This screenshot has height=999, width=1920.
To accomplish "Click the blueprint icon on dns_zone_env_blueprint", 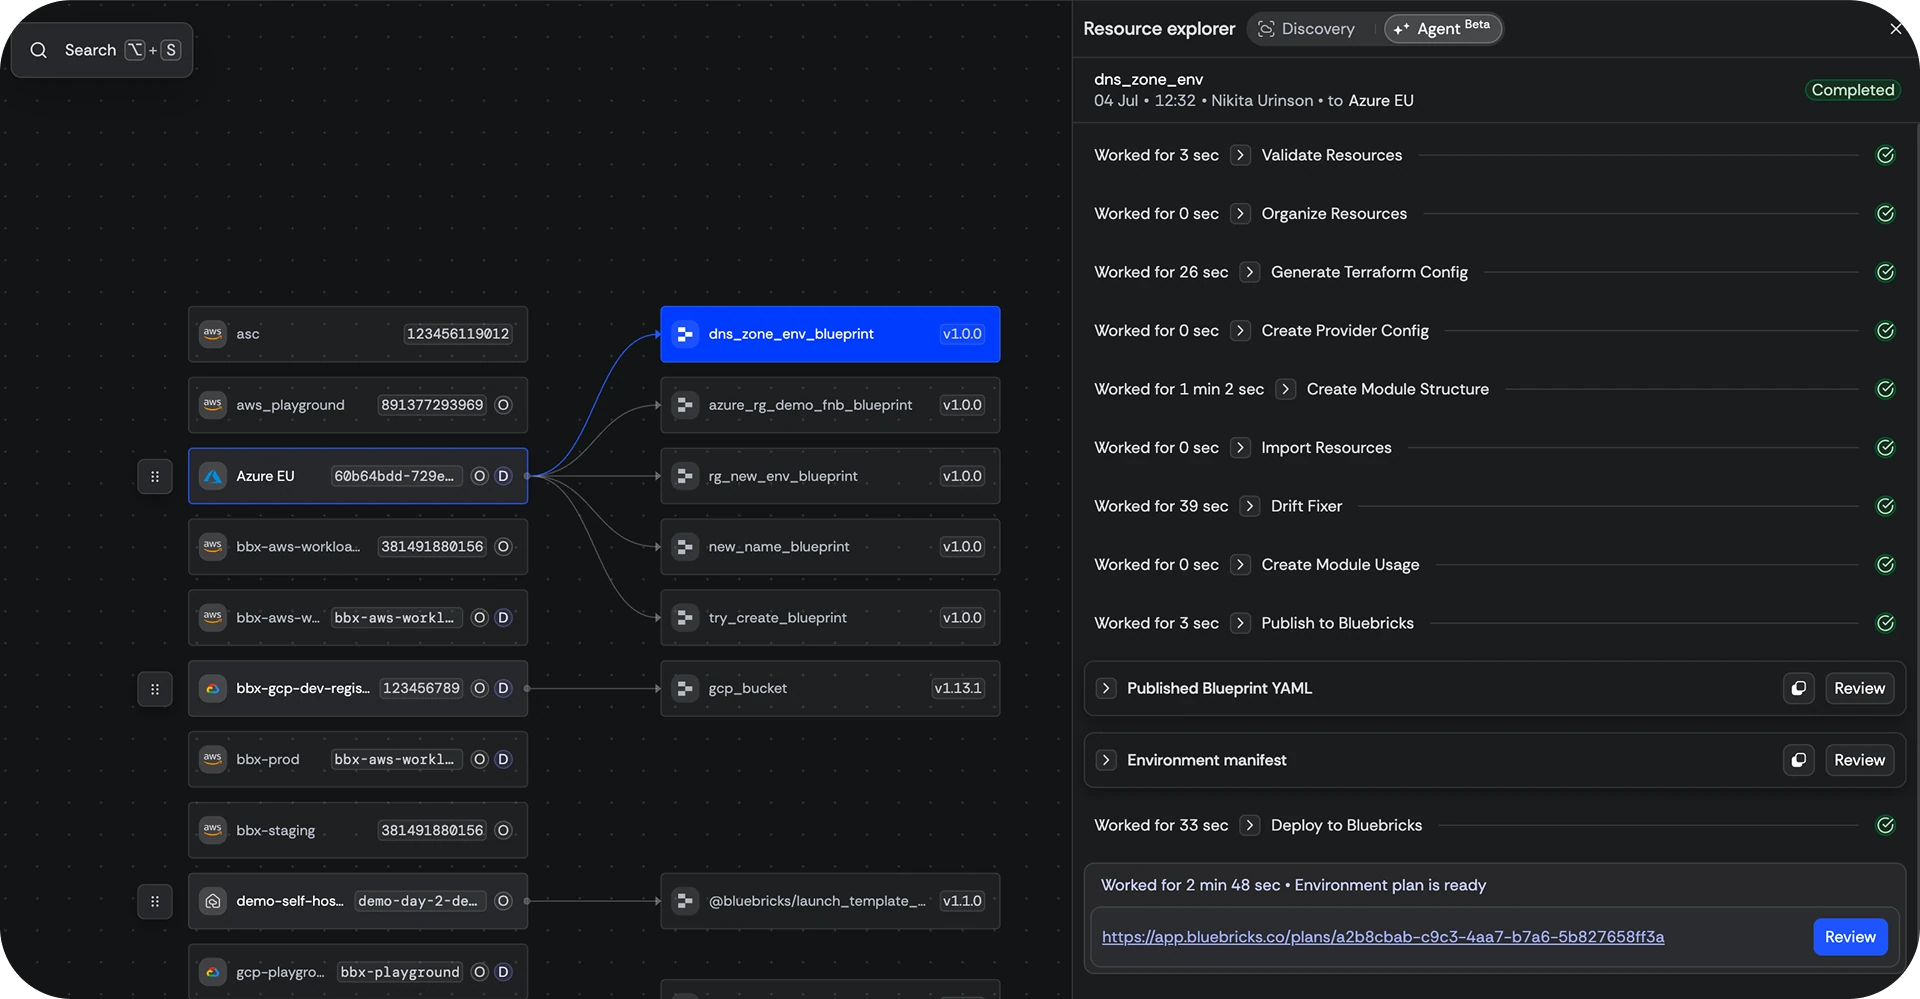I will pos(685,334).
